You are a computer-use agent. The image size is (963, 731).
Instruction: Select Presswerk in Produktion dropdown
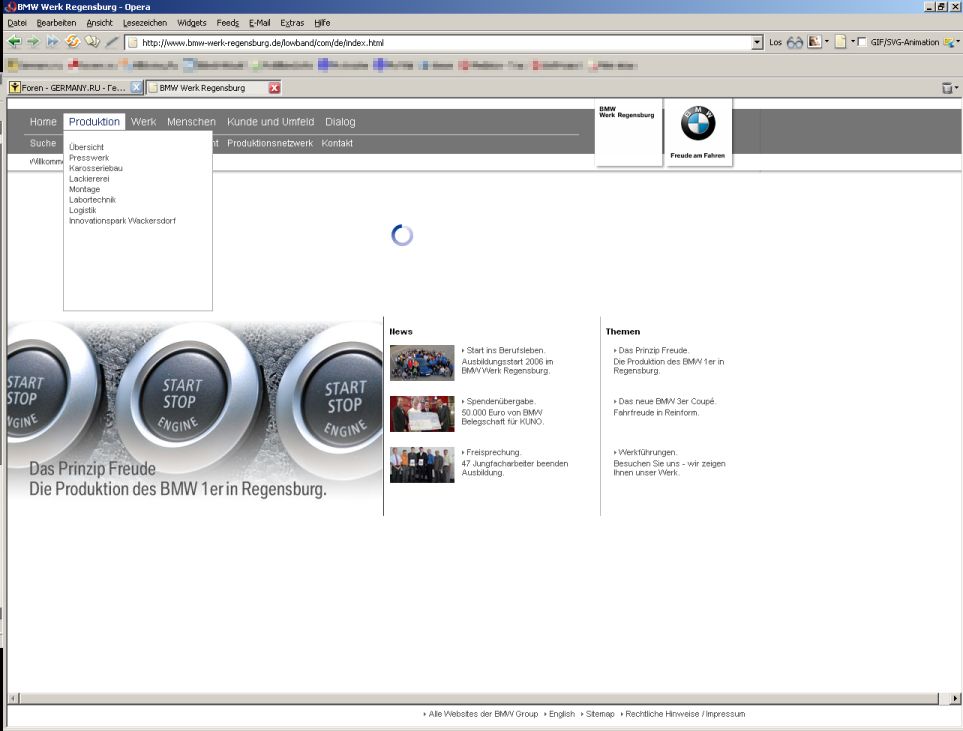89,158
